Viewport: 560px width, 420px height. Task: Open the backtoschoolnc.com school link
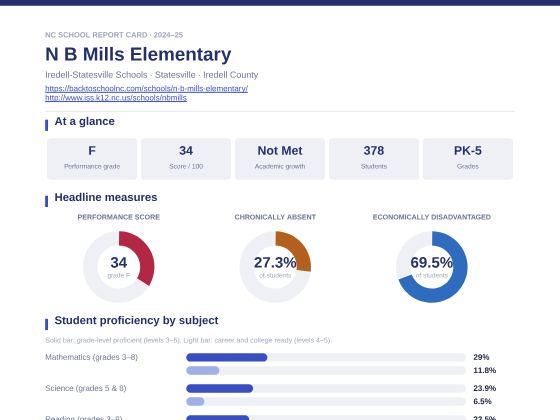coord(146,88)
